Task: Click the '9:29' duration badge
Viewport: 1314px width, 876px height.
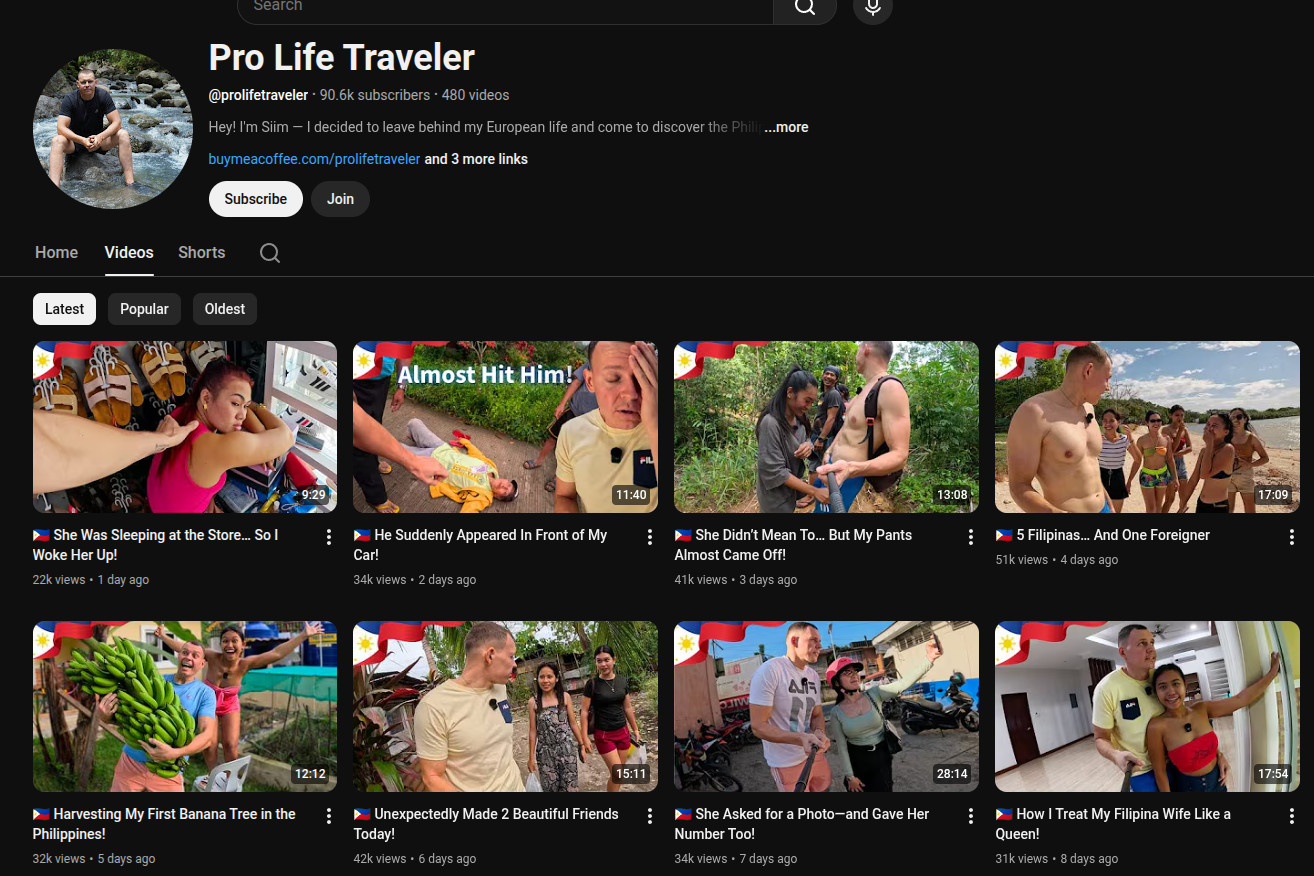Action: pyautogui.click(x=314, y=495)
